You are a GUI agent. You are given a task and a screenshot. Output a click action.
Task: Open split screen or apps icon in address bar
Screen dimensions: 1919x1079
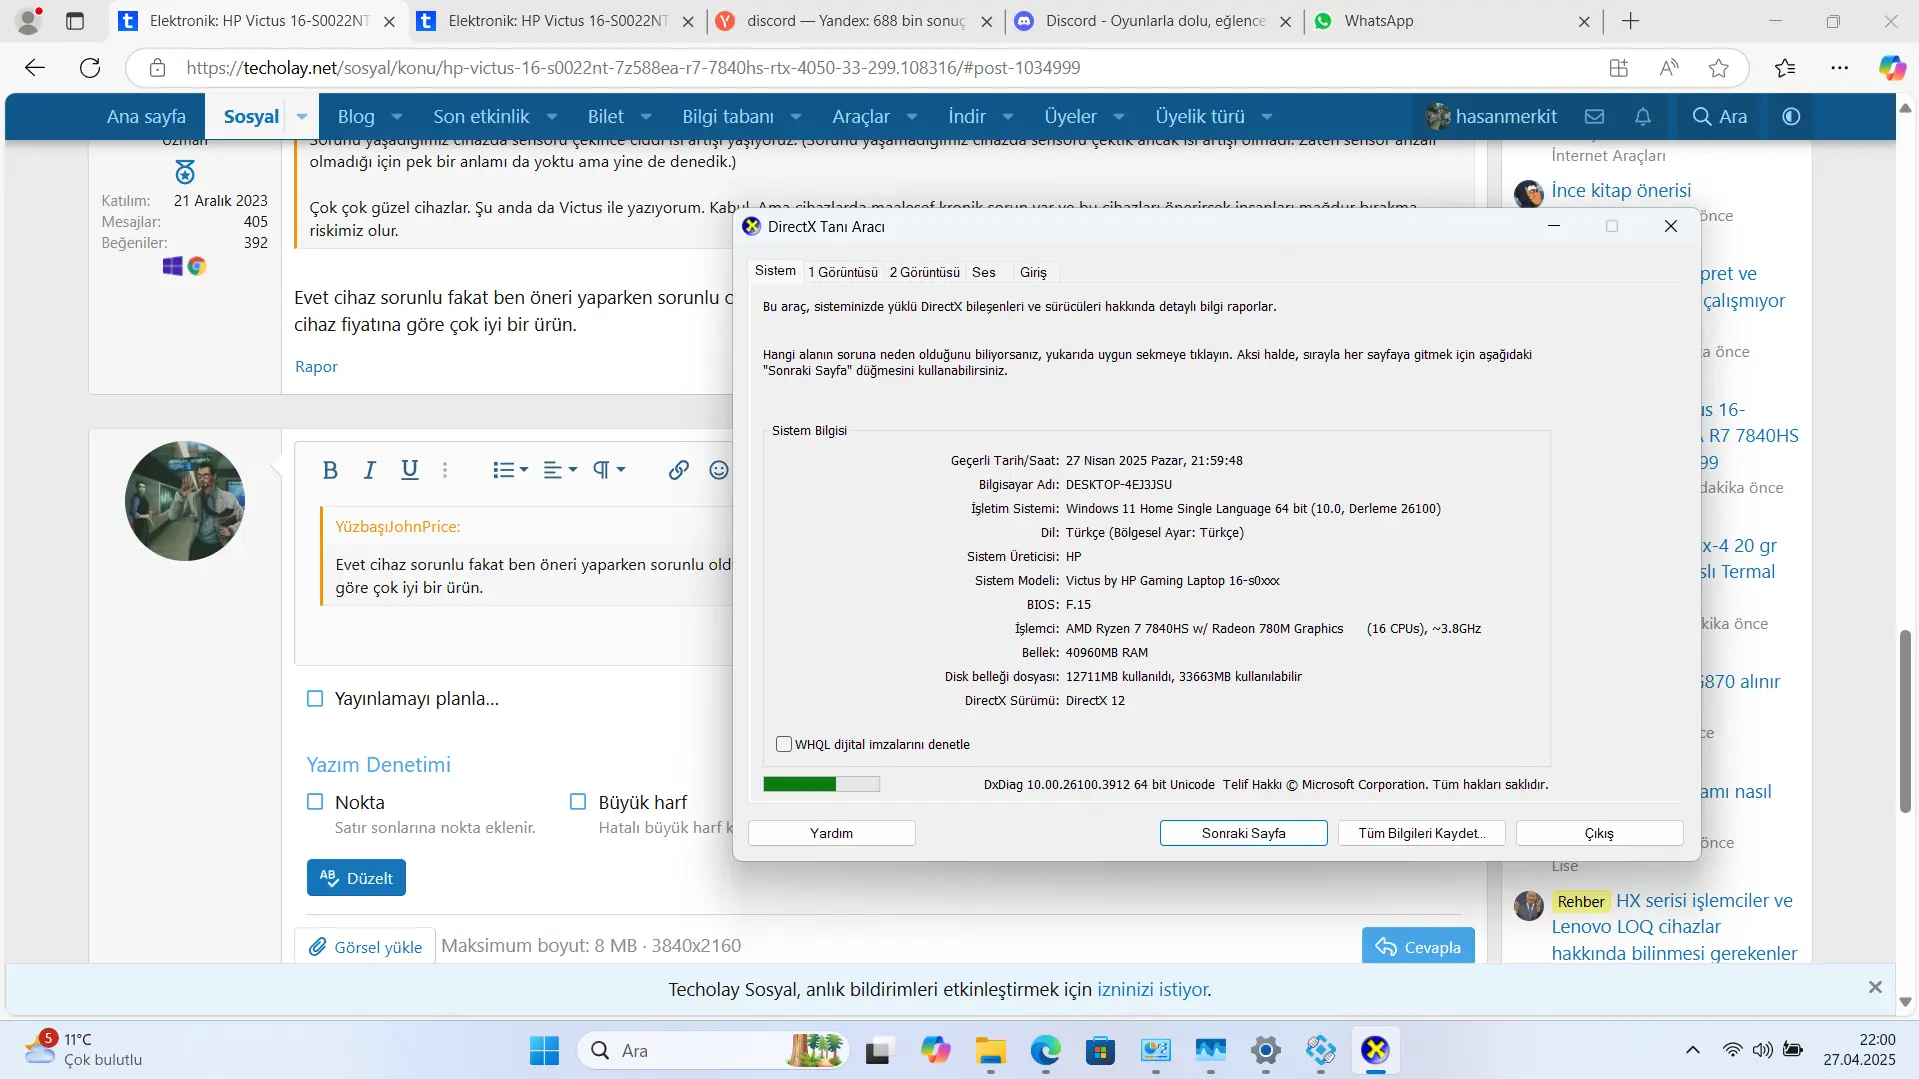click(1619, 68)
